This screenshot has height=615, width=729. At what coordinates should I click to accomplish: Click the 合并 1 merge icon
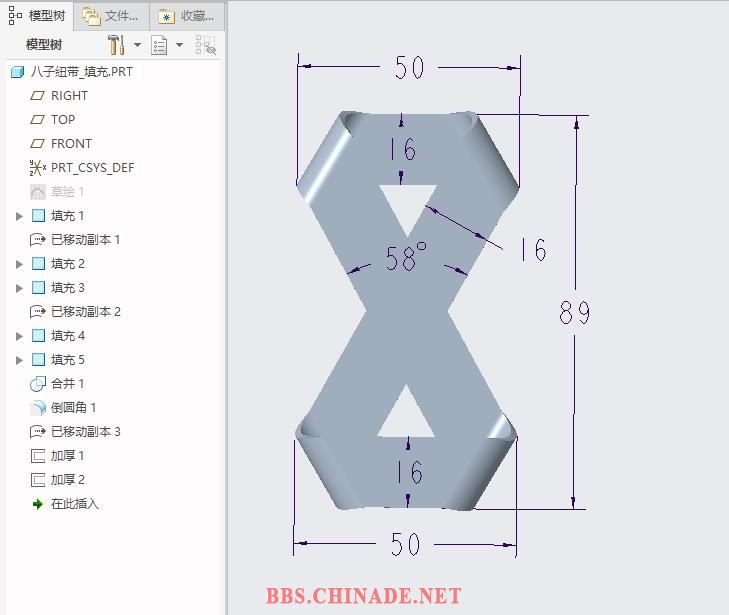(38, 384)
